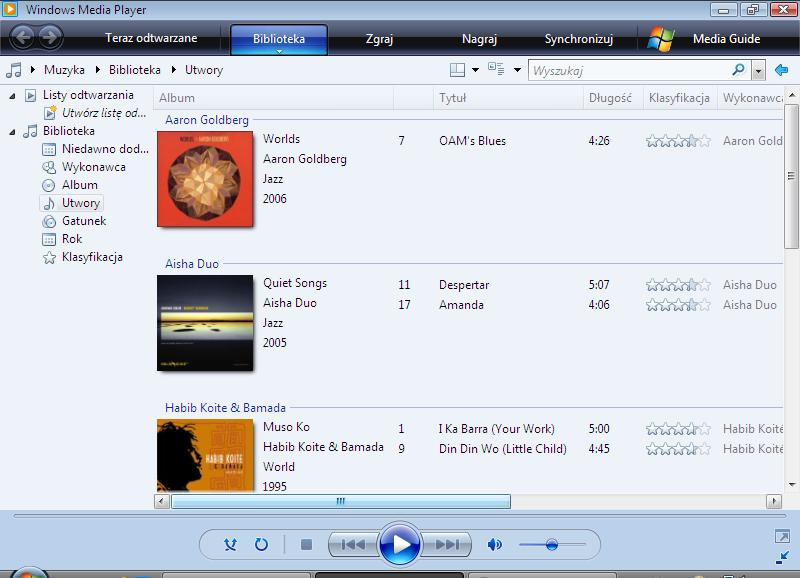Viewport: 800px width, 578px height.
Task: Expand breadcrumb arrow before Biblioteka
Action: (x=97, y=69)
